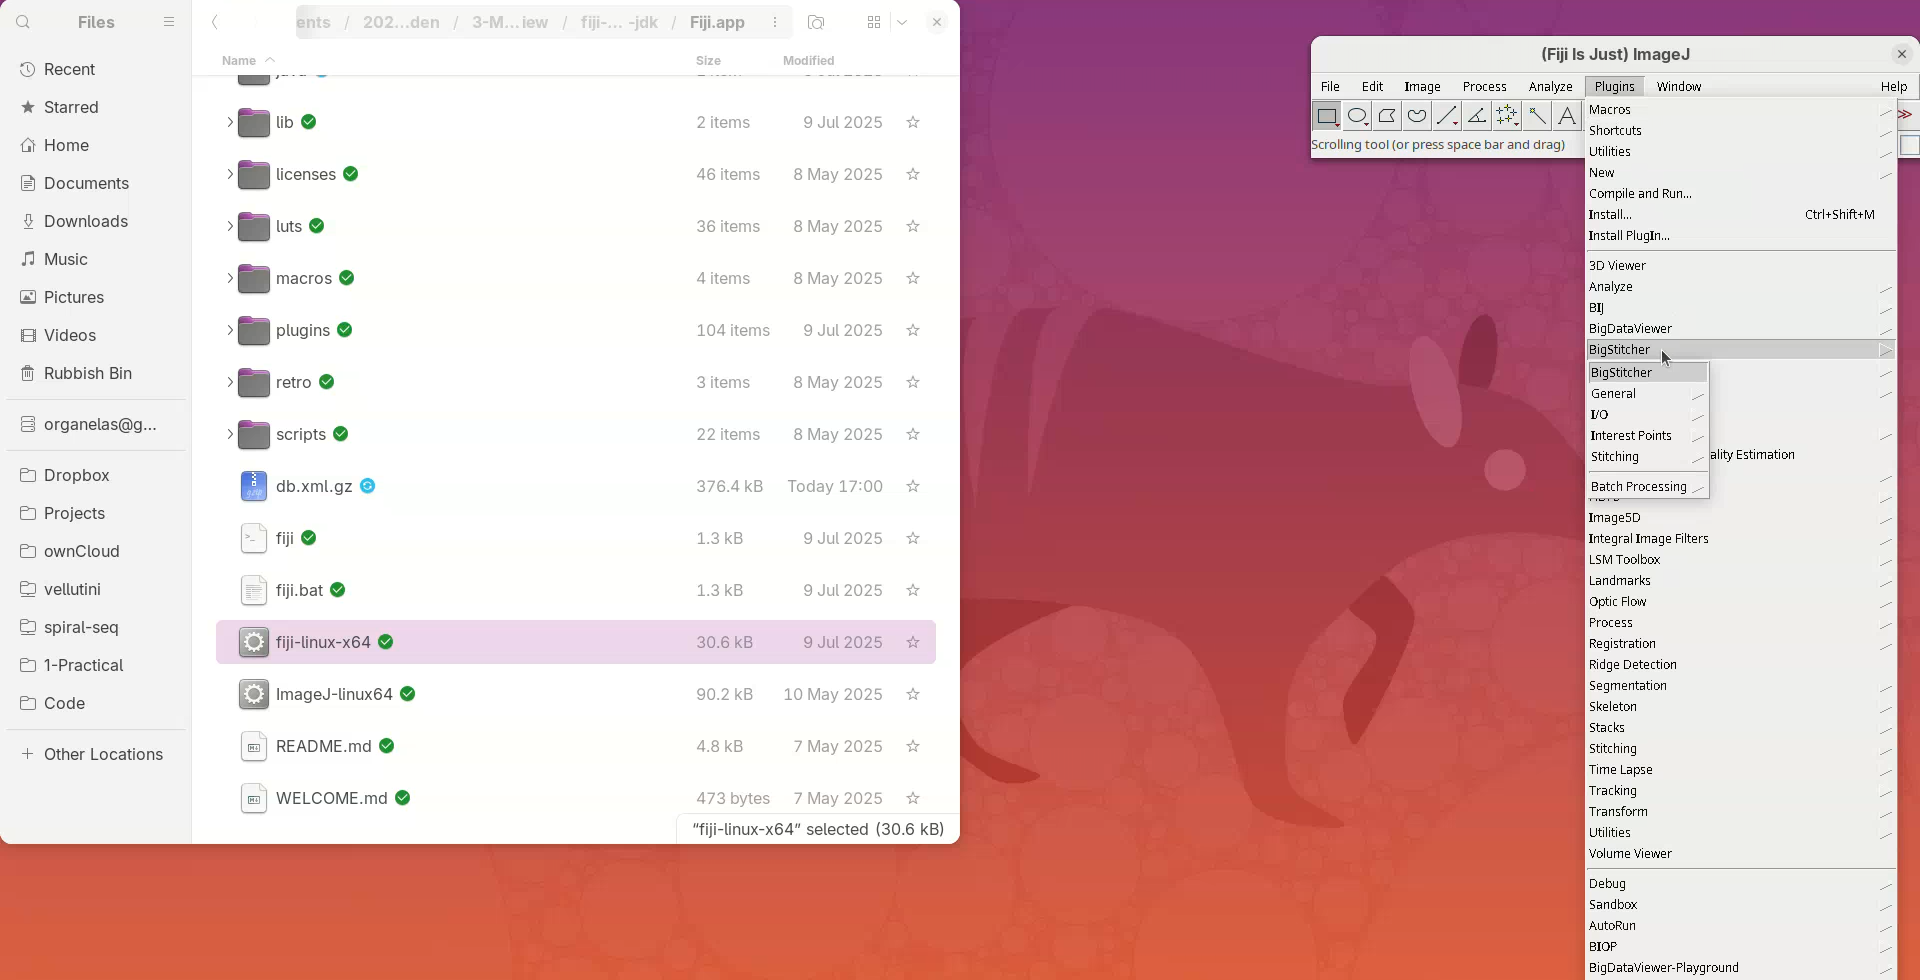
Task: Expand the macros folder tree
Action: pyautogui.click(x=229, y=278)
